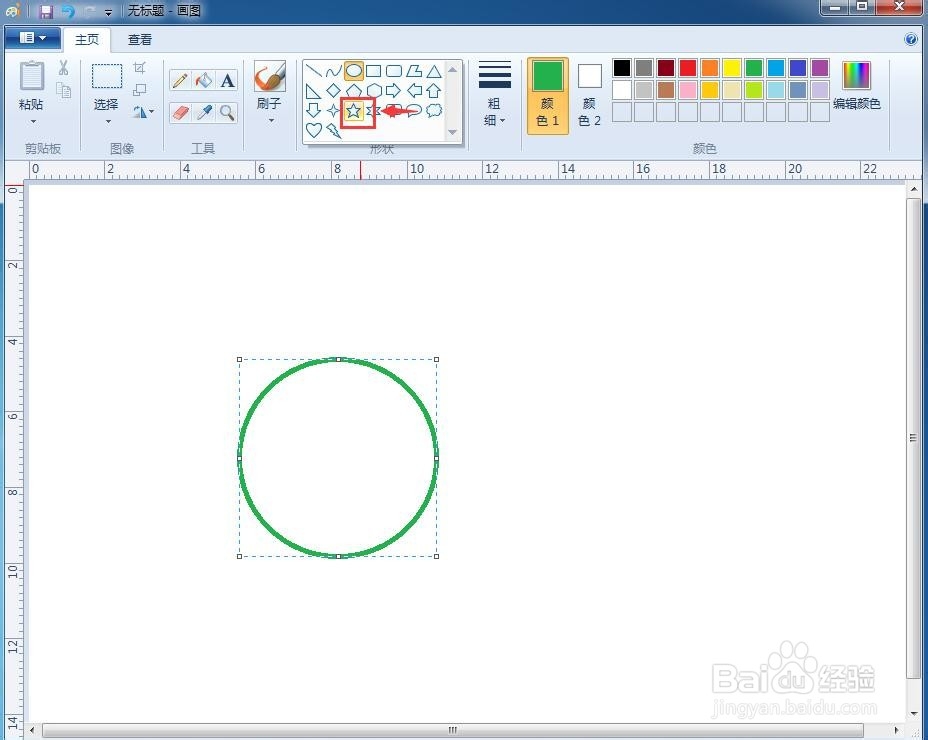Select the Right arrow shape
This screenshot has height=740, width=928.
[x=394, y=91]
